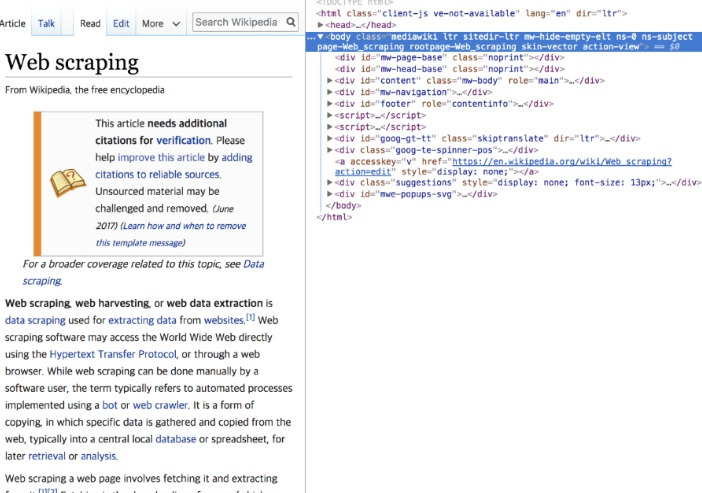The height and width of the screenshot is (493, 702).
Task: Switch to the Talk tab
Action: pyautogui.click(x=46, y=23)
